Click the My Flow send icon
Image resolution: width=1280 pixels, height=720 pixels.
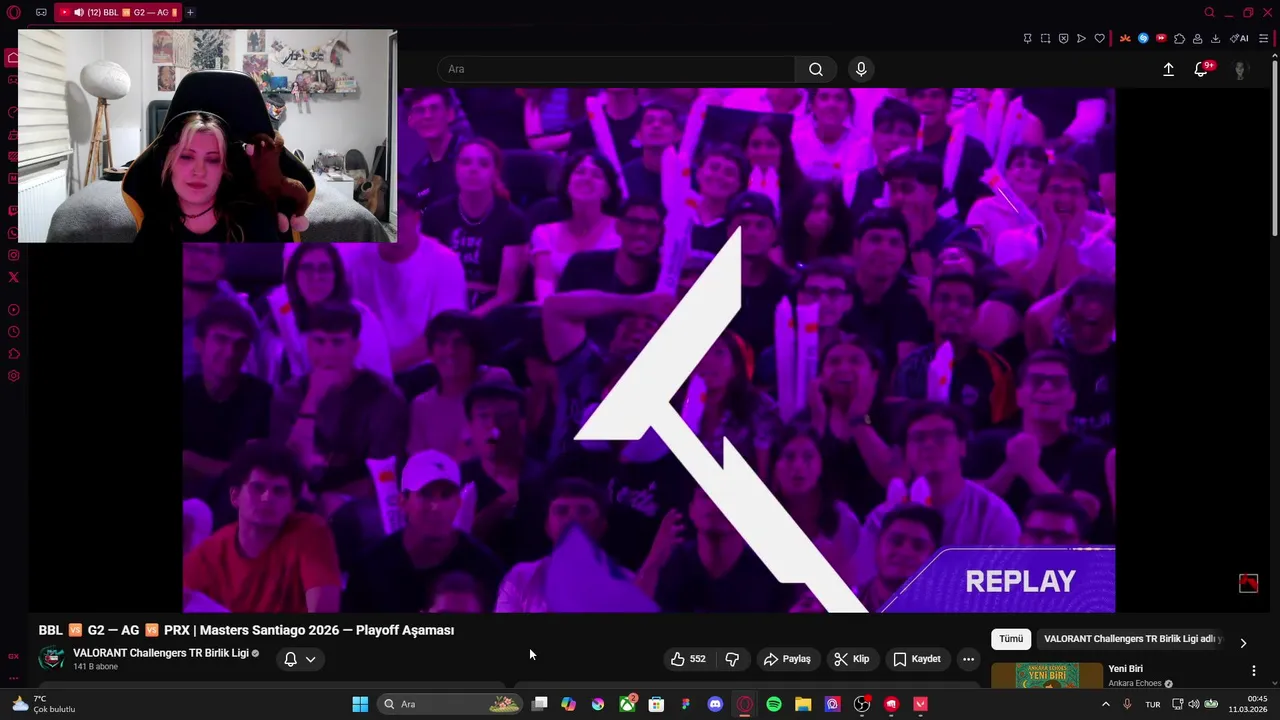pos(1081,39)
